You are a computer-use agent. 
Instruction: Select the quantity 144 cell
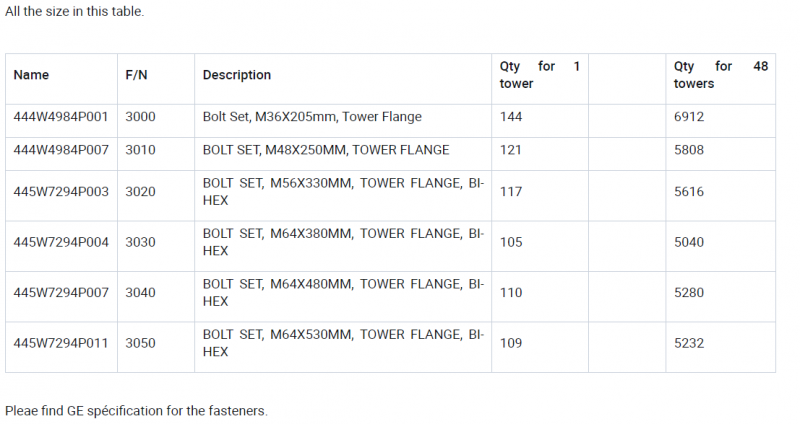pyautogui.click(x=511, y=117)
